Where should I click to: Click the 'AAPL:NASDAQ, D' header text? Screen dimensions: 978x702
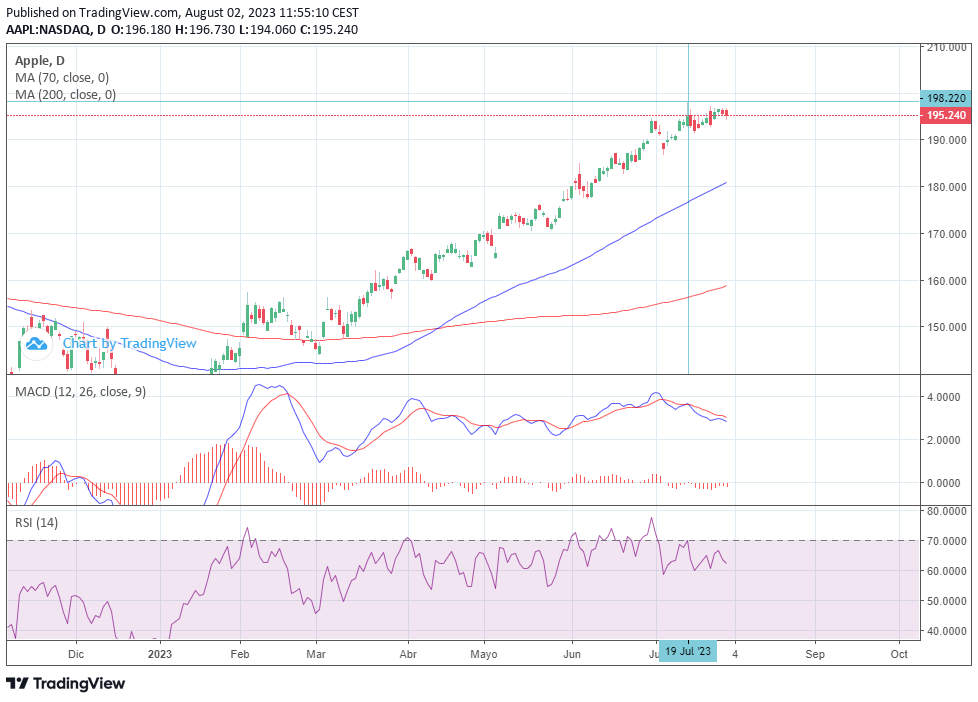pos(56,29)
